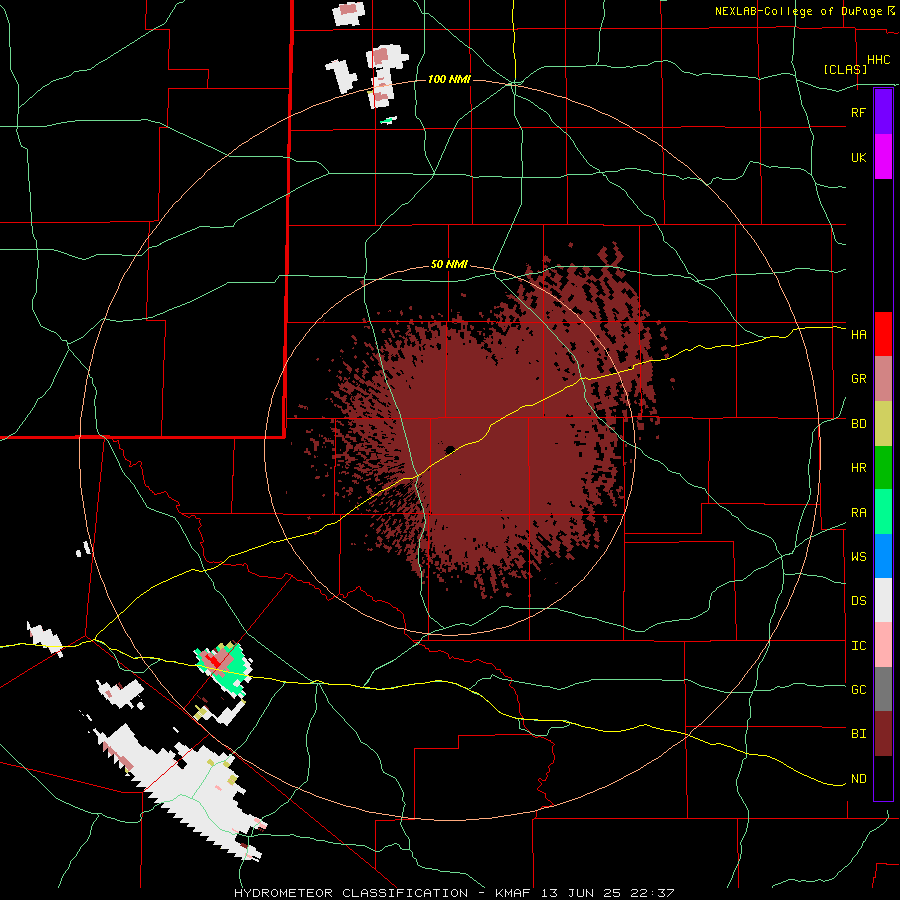
Task: Click the GC ground clutter gray swatch
Action: coord(883,689)
